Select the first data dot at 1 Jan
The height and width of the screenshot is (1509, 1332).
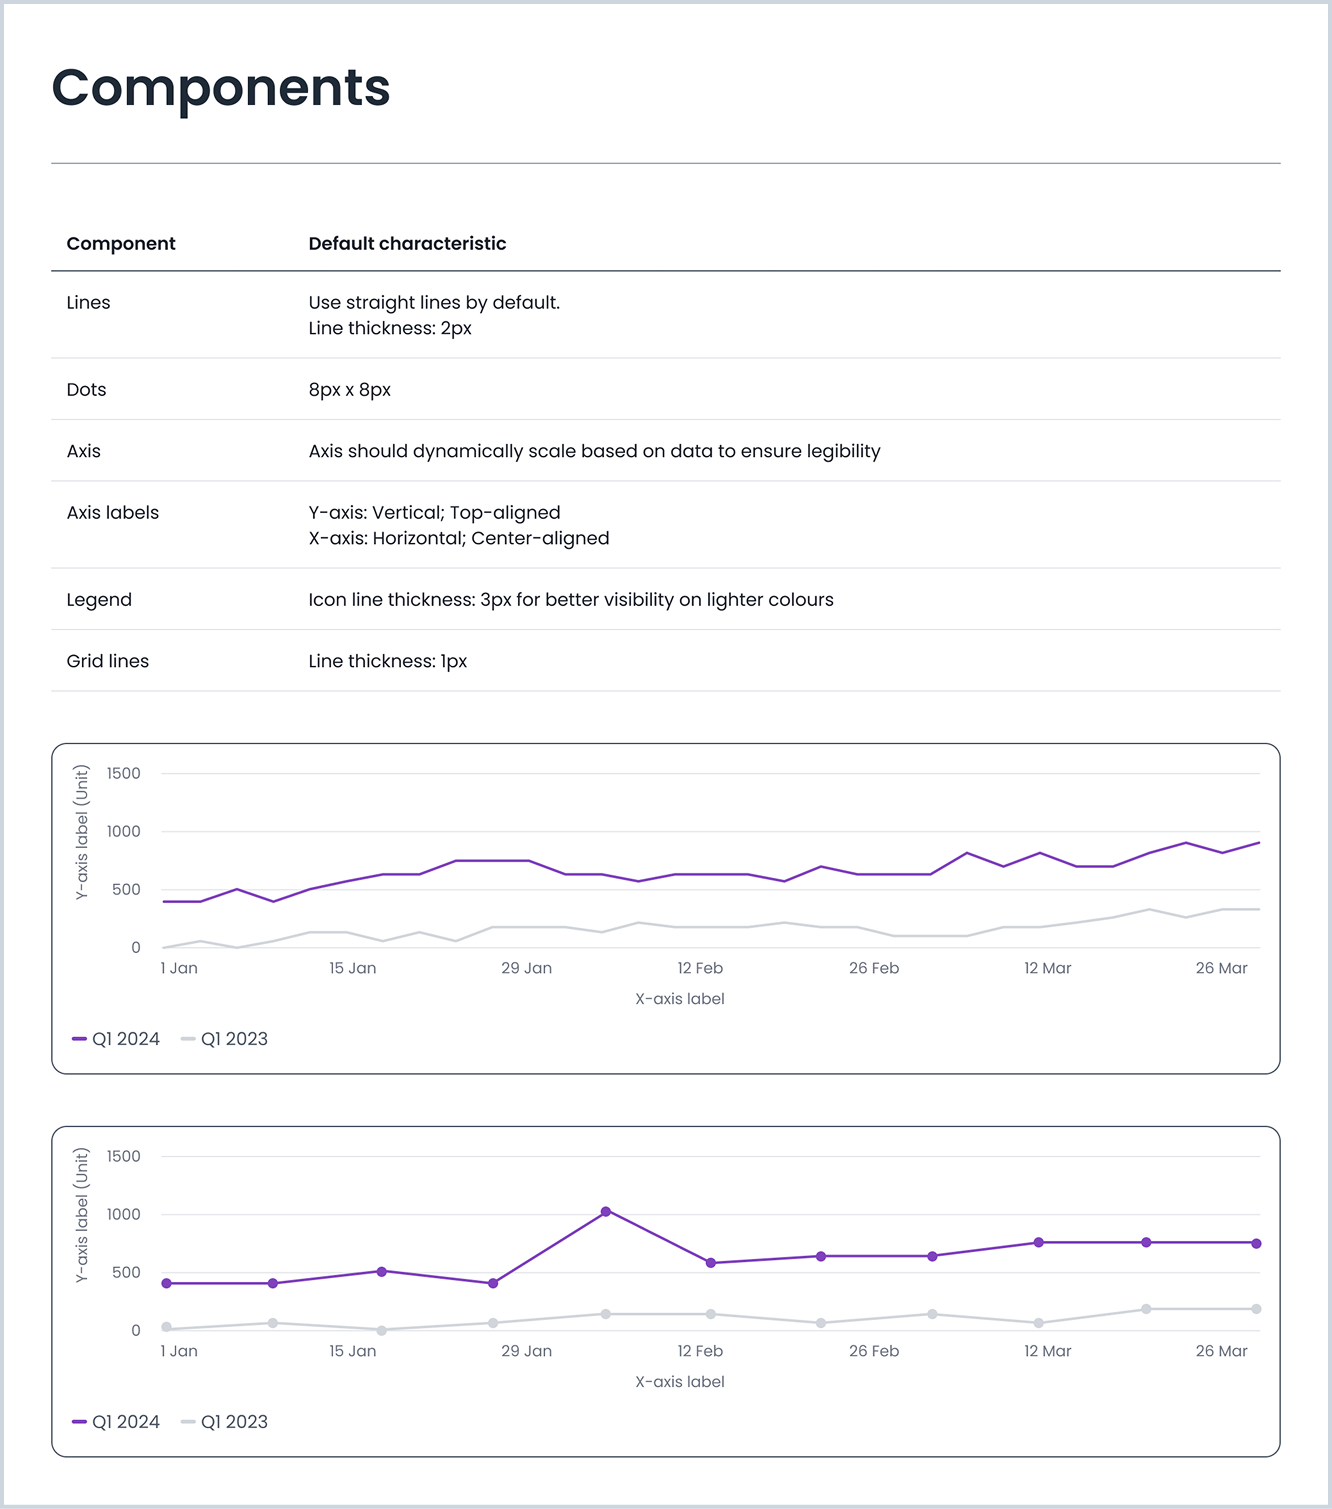(167, 1282)
